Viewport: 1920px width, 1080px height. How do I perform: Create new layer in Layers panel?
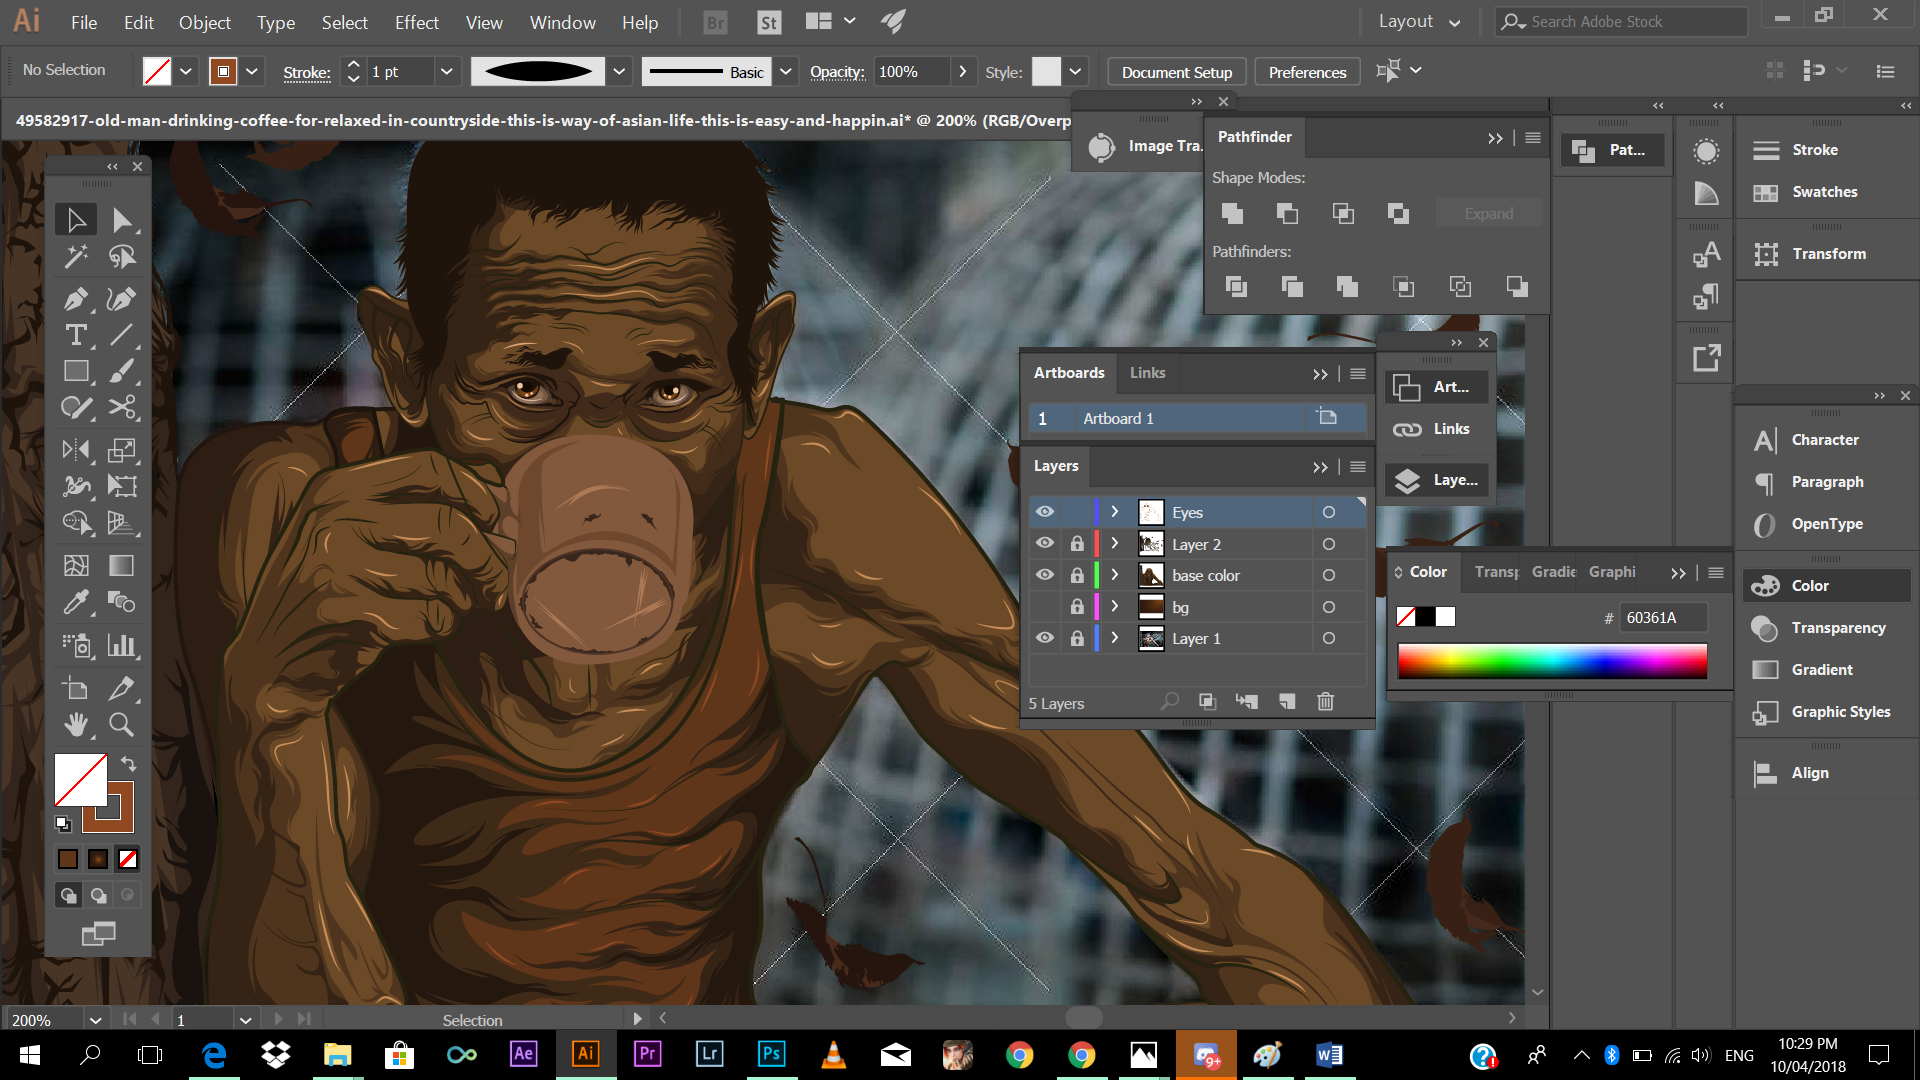pyautogui.click(x=1286, y=702)
